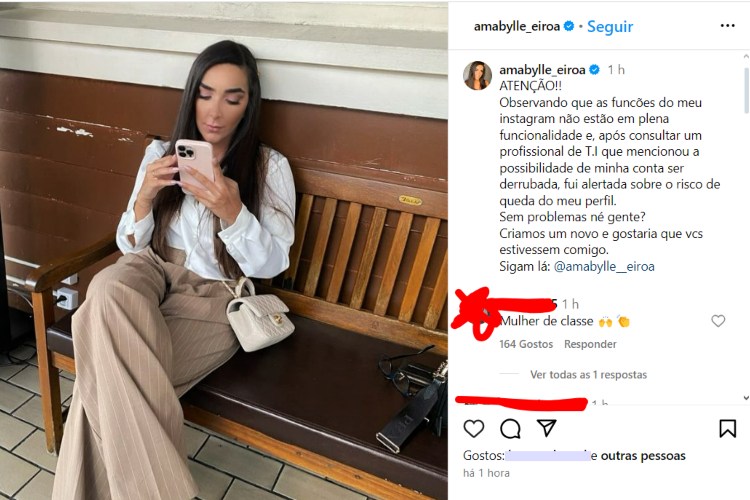Click the comments scrollbar thumb
This screenshot has width=750, height=500.
(746, 90)
